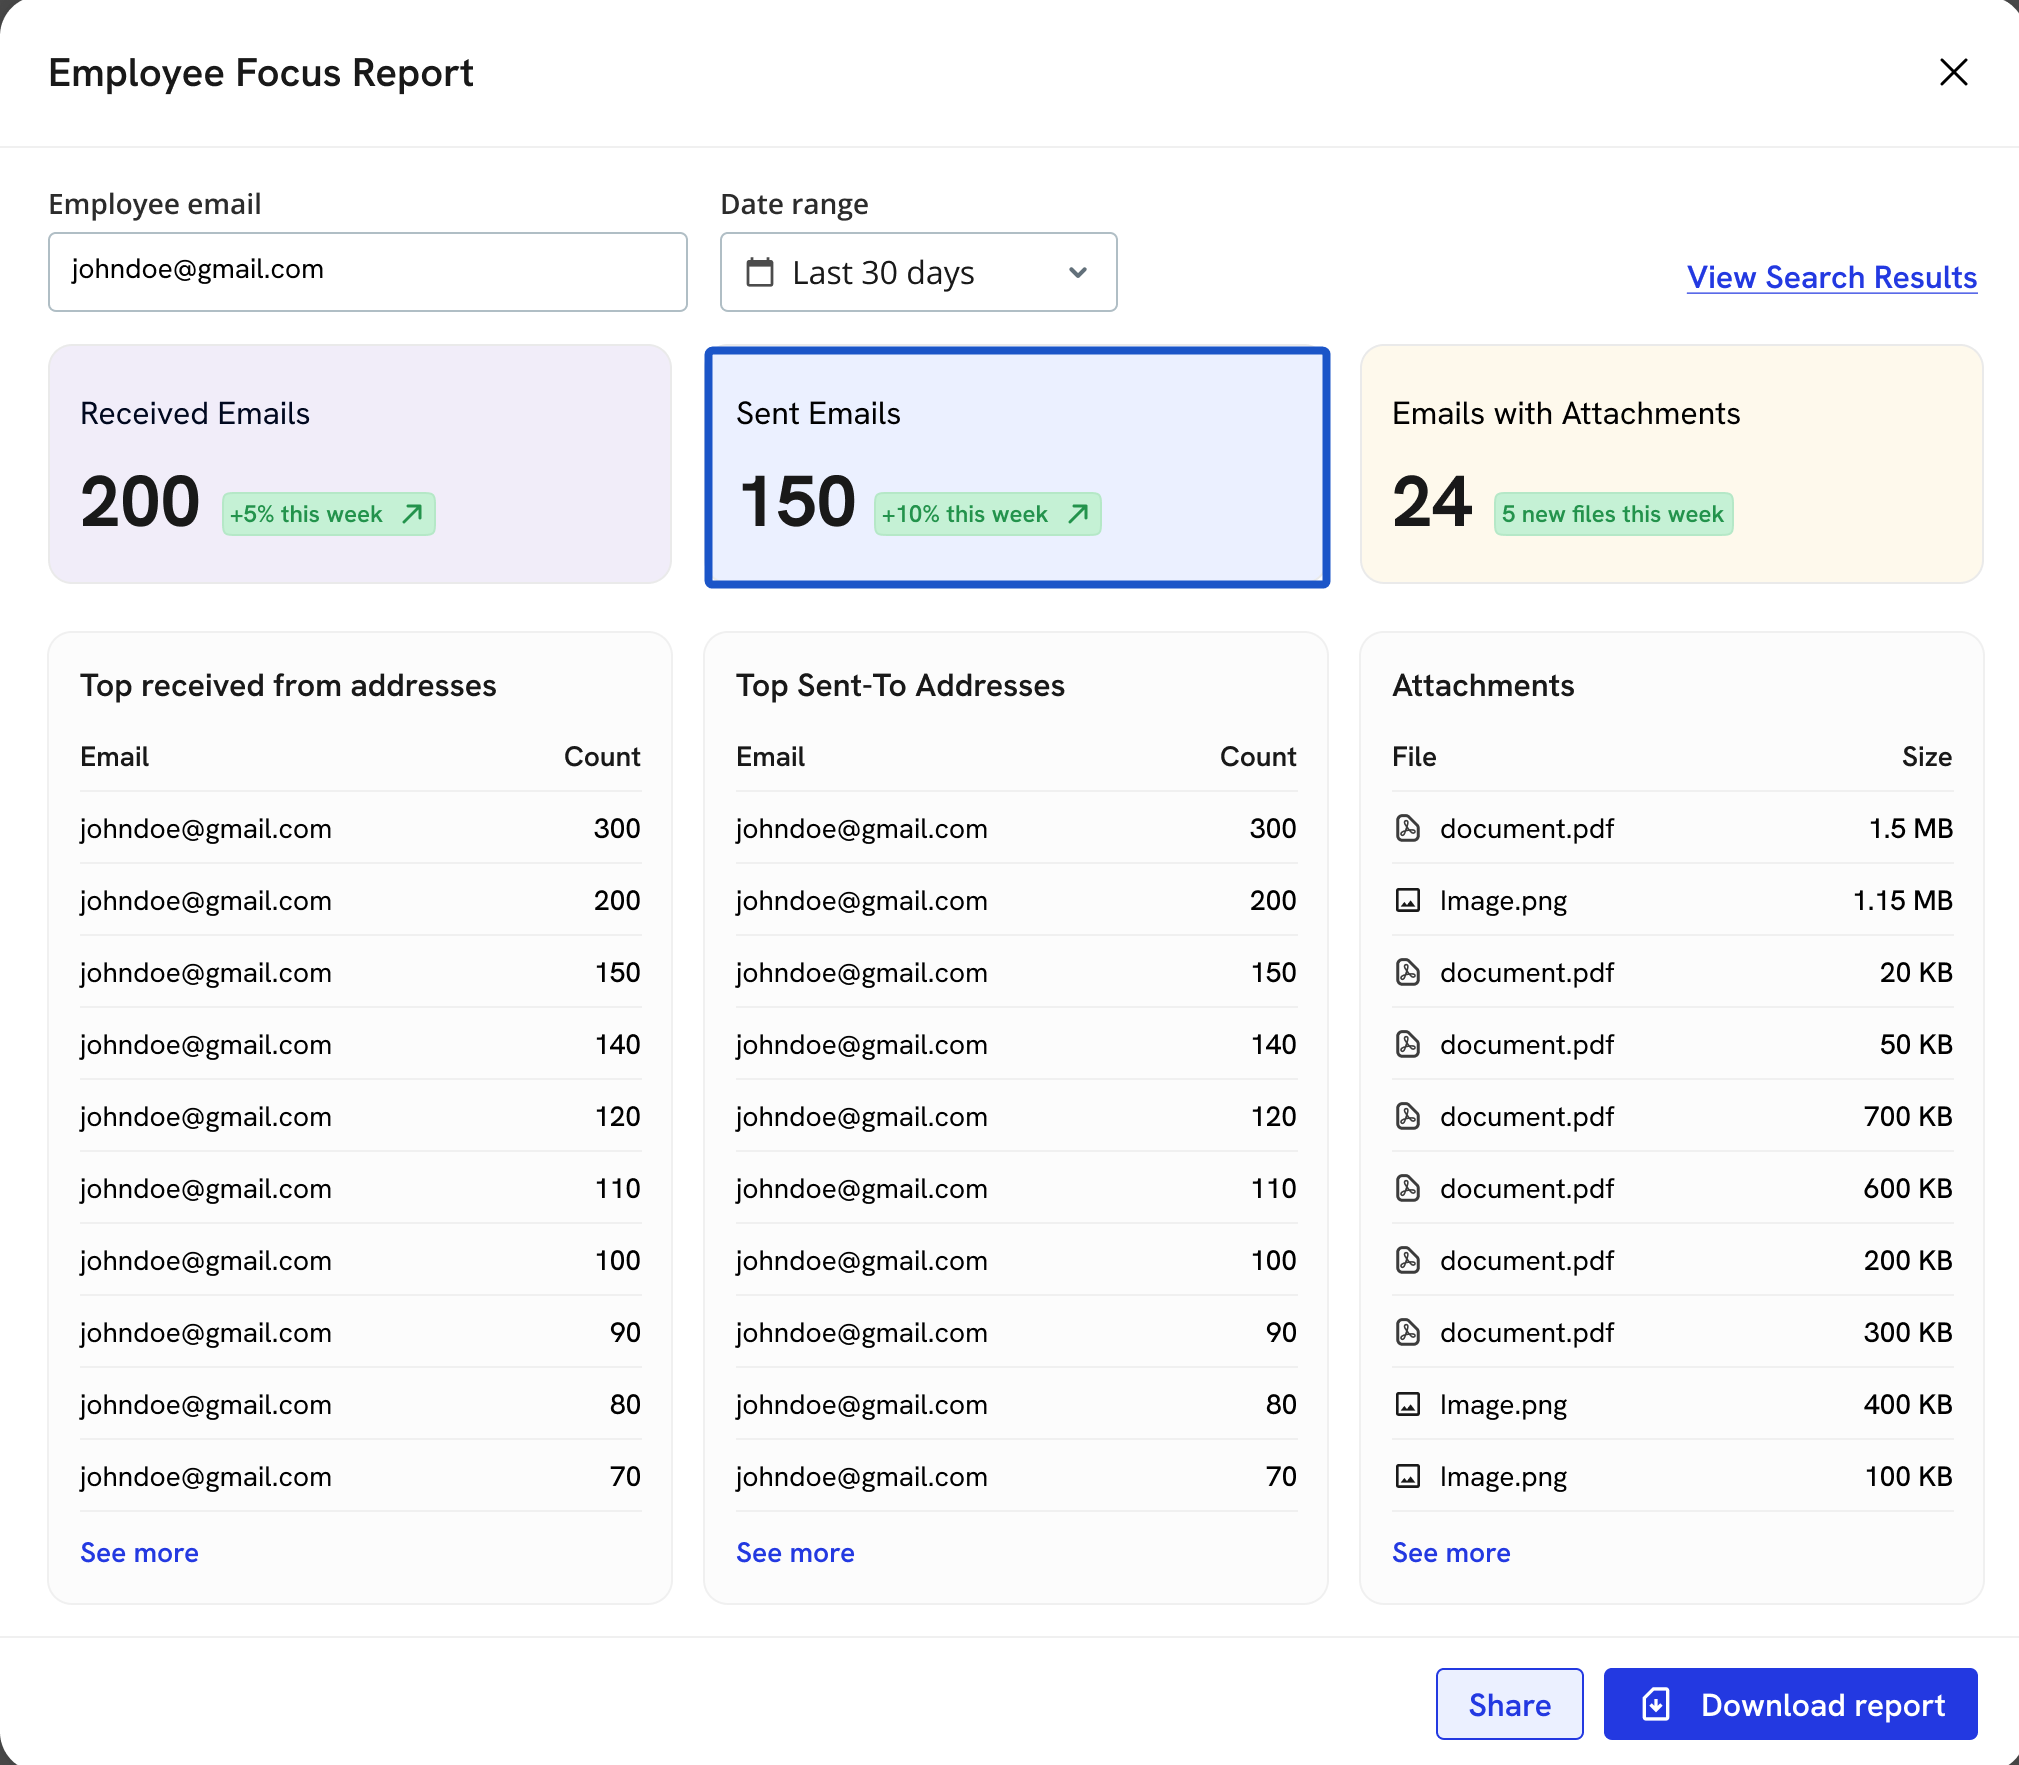The image size is (2019, 1765).
Task: Click image icon next to 400 KB Image.png
Action: point(1407,1404)
